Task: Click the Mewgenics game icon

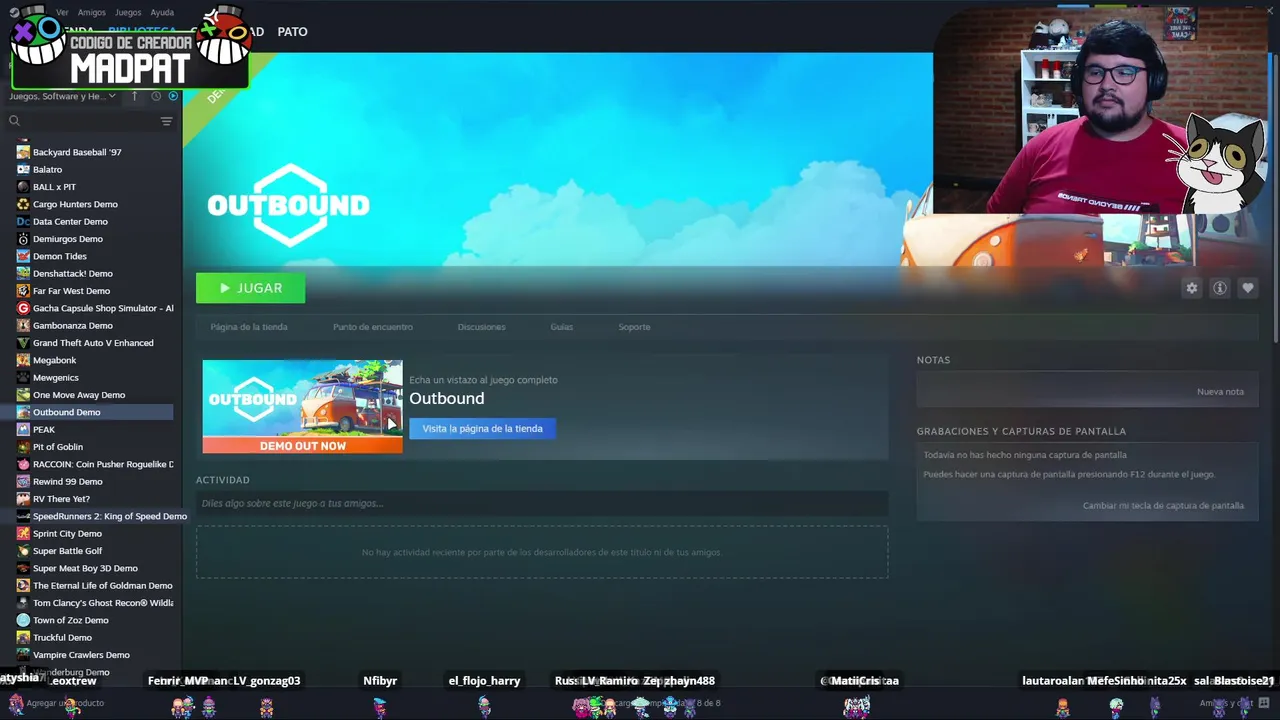Action: [x=23, y=378]
